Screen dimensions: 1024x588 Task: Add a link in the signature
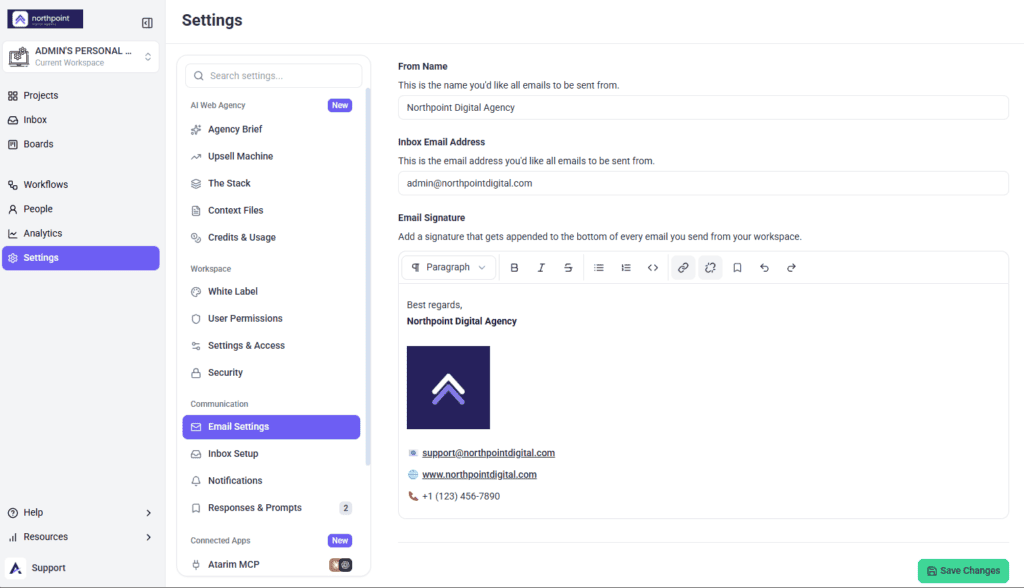tap(683, 268)
